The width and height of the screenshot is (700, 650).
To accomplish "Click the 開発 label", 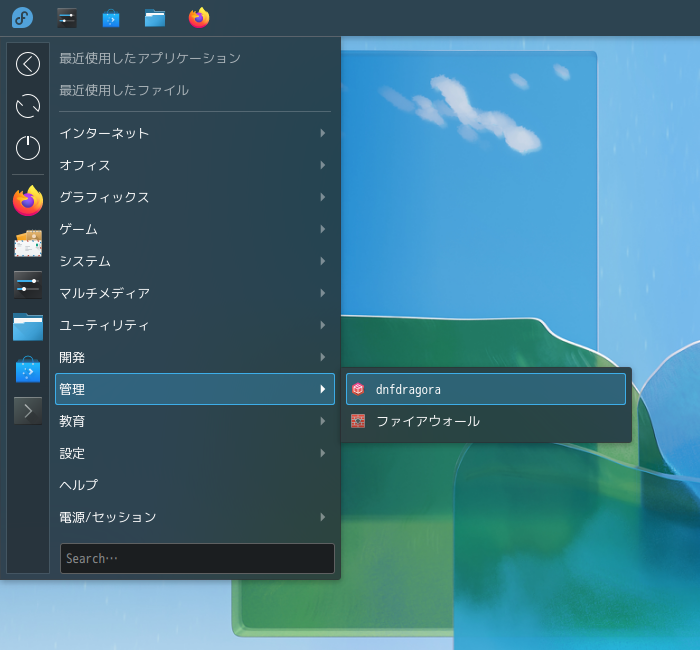I will pos(72,357).
